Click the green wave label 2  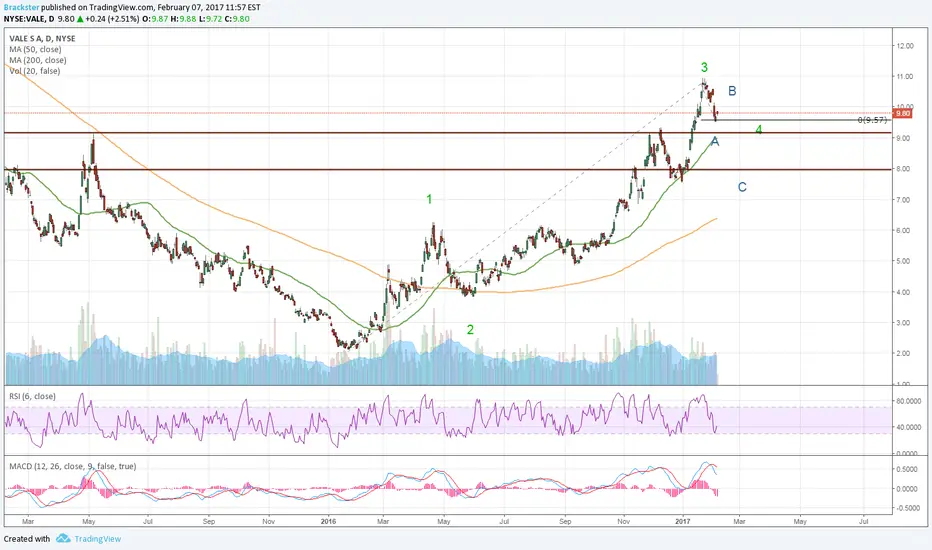pos(470,329)
